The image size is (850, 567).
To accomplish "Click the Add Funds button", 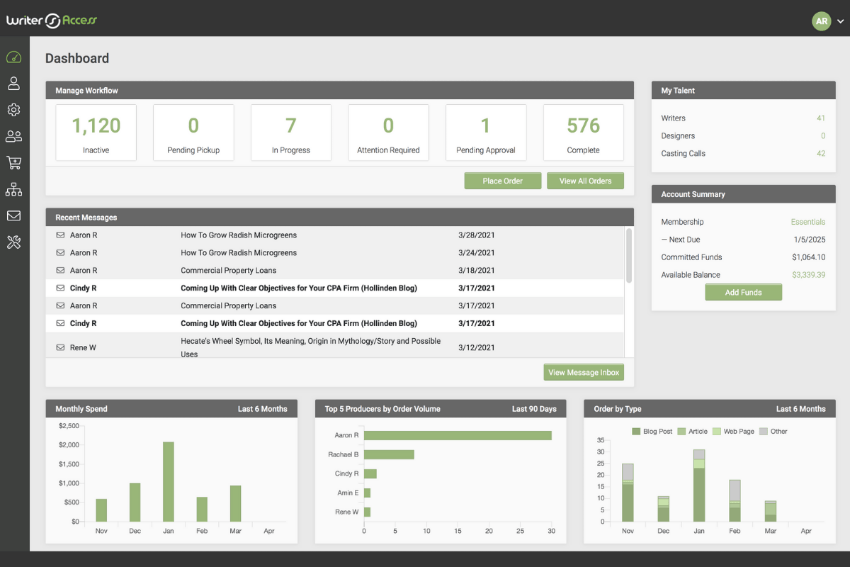I will (743, 292).
